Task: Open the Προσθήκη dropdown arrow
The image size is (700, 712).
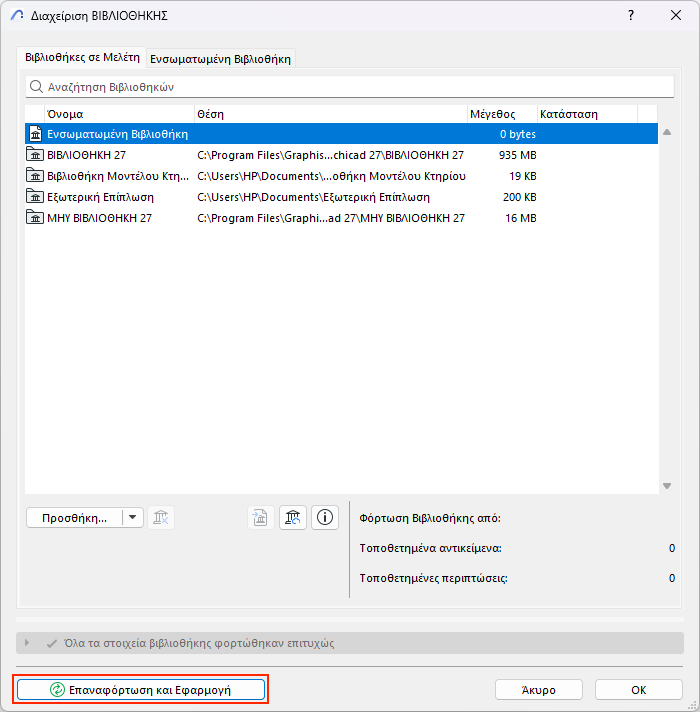Action: 133,517
